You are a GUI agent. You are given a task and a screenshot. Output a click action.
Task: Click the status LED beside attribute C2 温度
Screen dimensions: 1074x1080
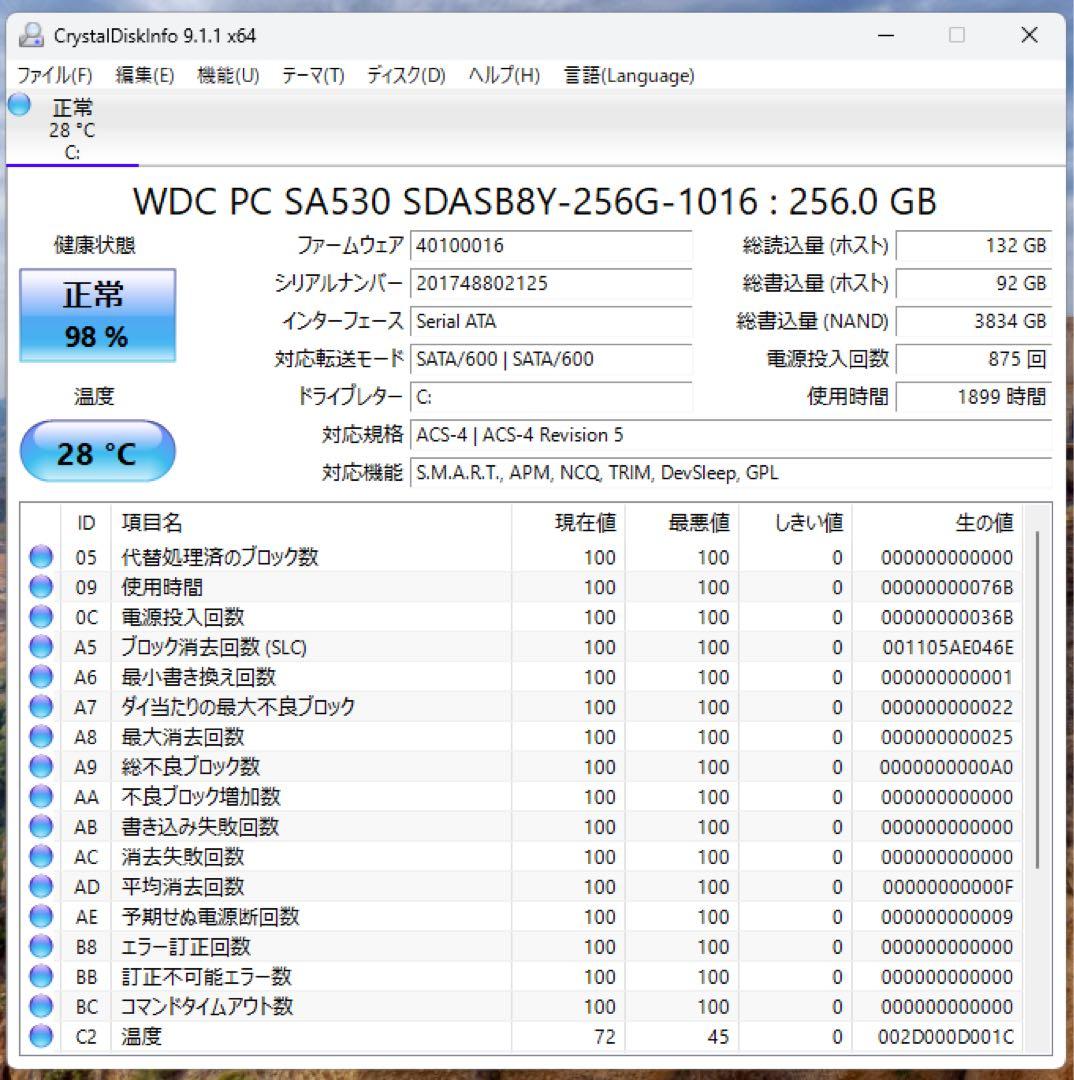tap(40, 1037)
